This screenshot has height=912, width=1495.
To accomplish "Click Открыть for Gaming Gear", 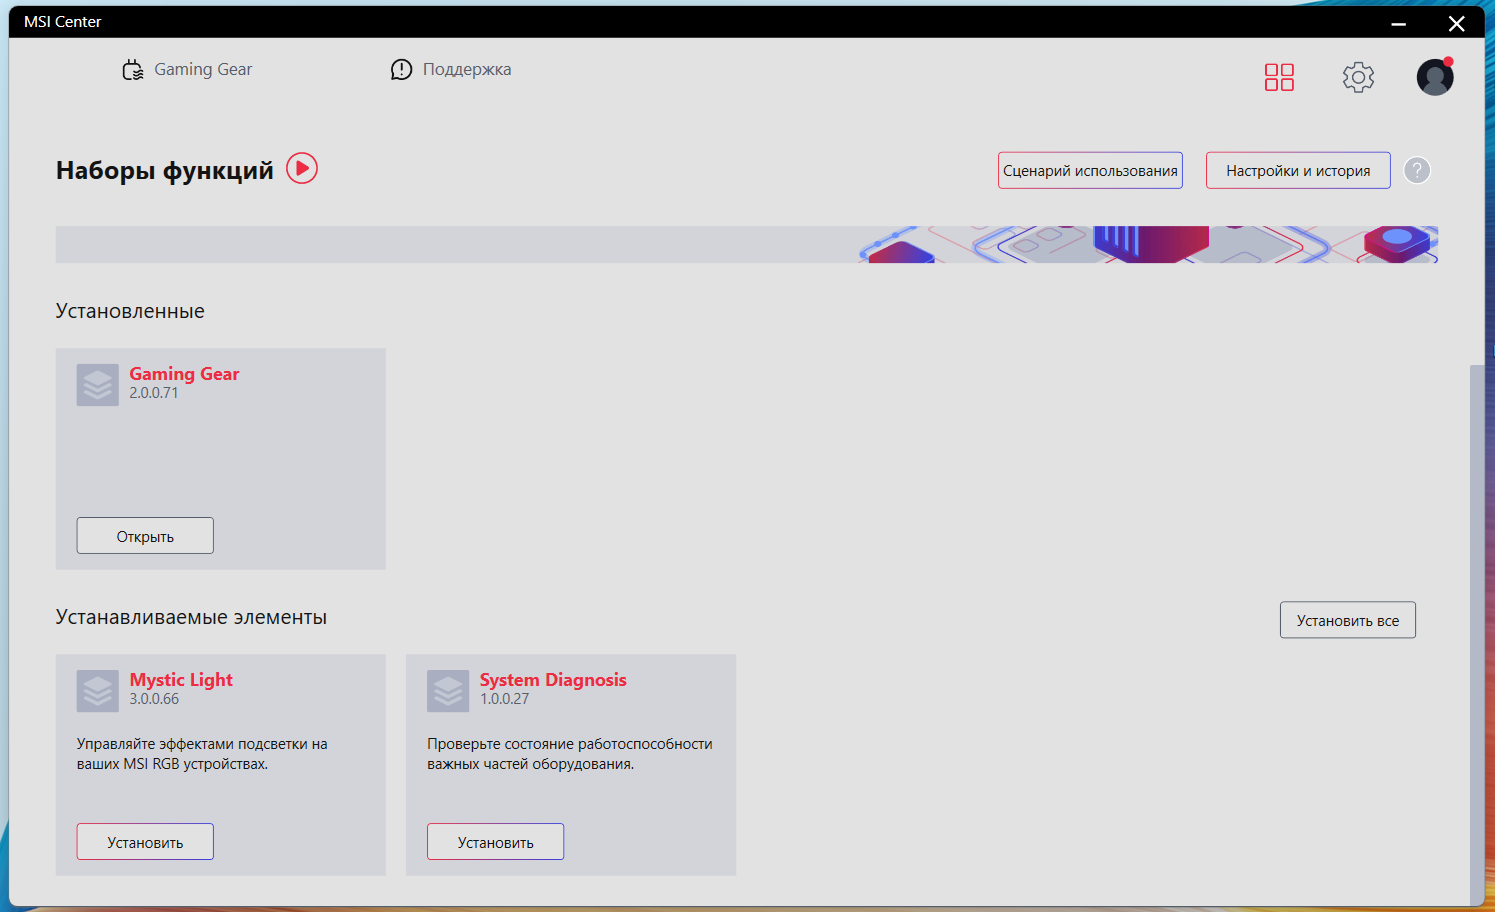I will tap(145, 536).
